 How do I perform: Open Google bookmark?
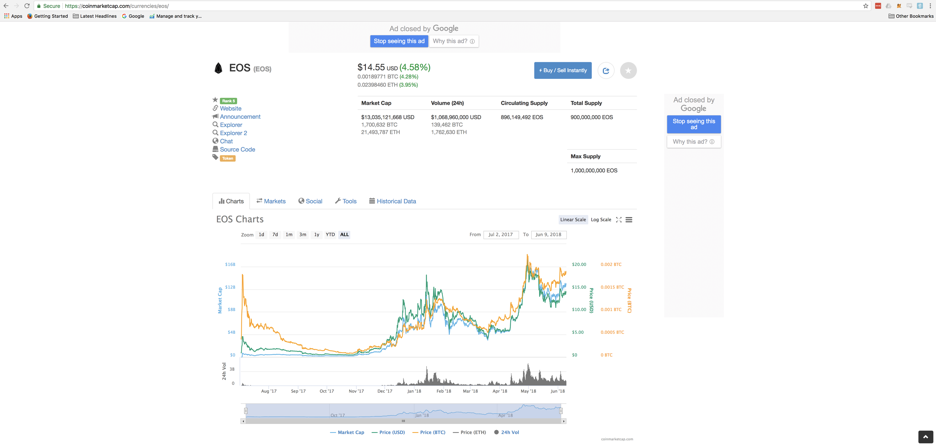pyautogui.click(x=133, y=16)
